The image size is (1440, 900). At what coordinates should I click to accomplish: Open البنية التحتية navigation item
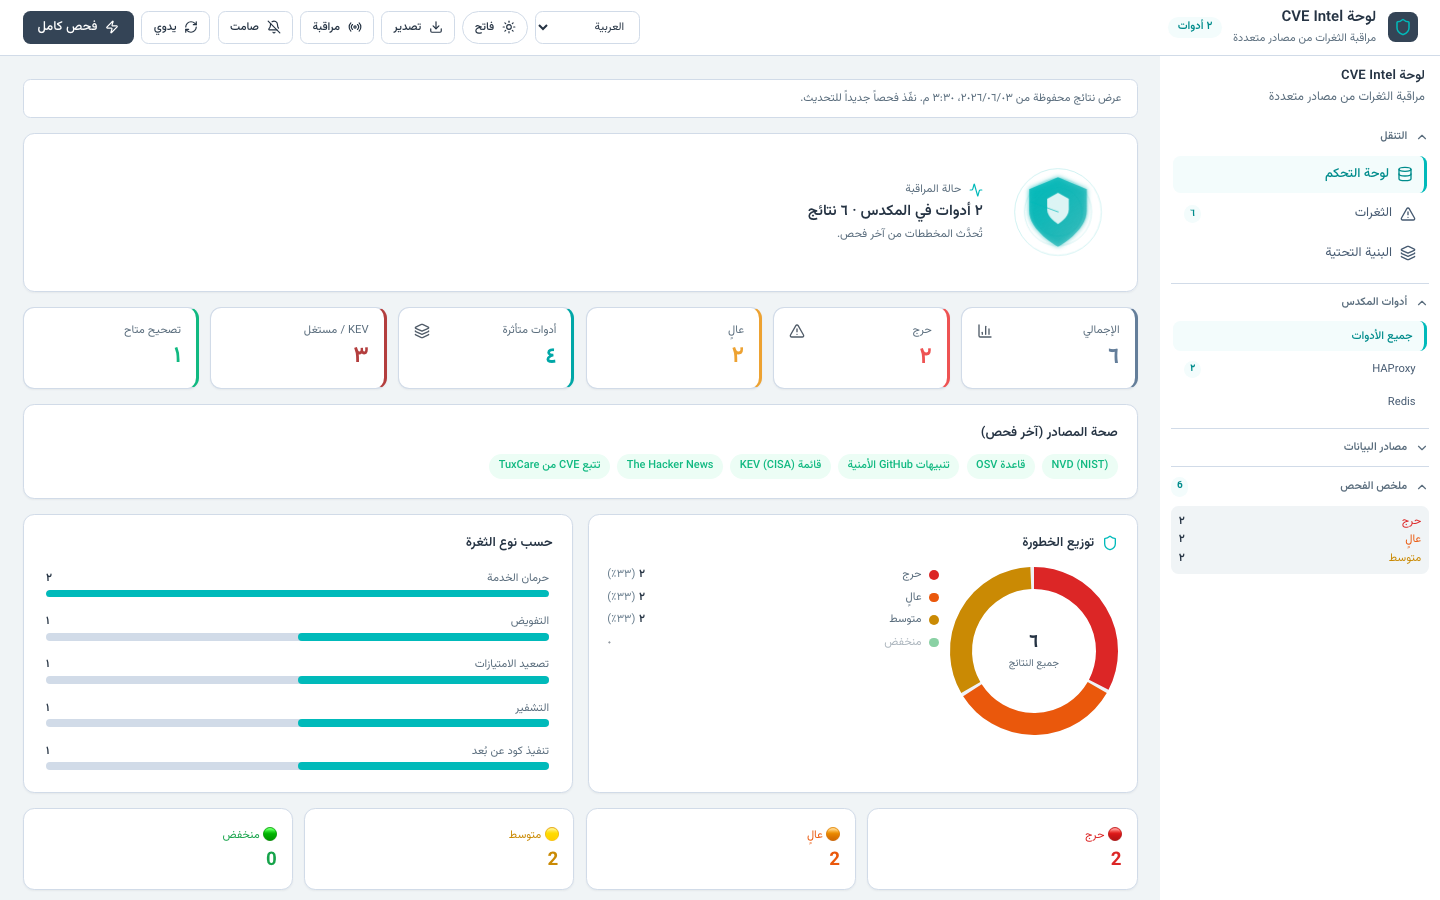(x=1299, y=253)
